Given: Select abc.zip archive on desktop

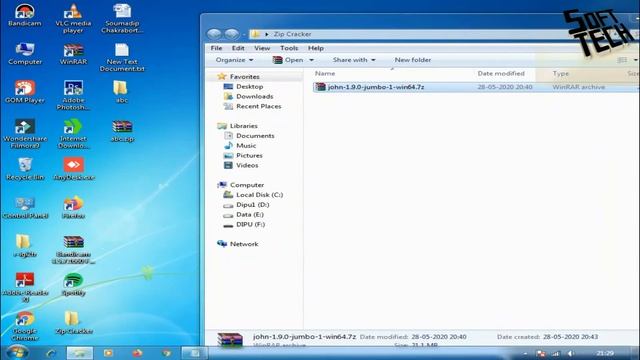Looking at the screenshot, I should click(x=122, y=131).
